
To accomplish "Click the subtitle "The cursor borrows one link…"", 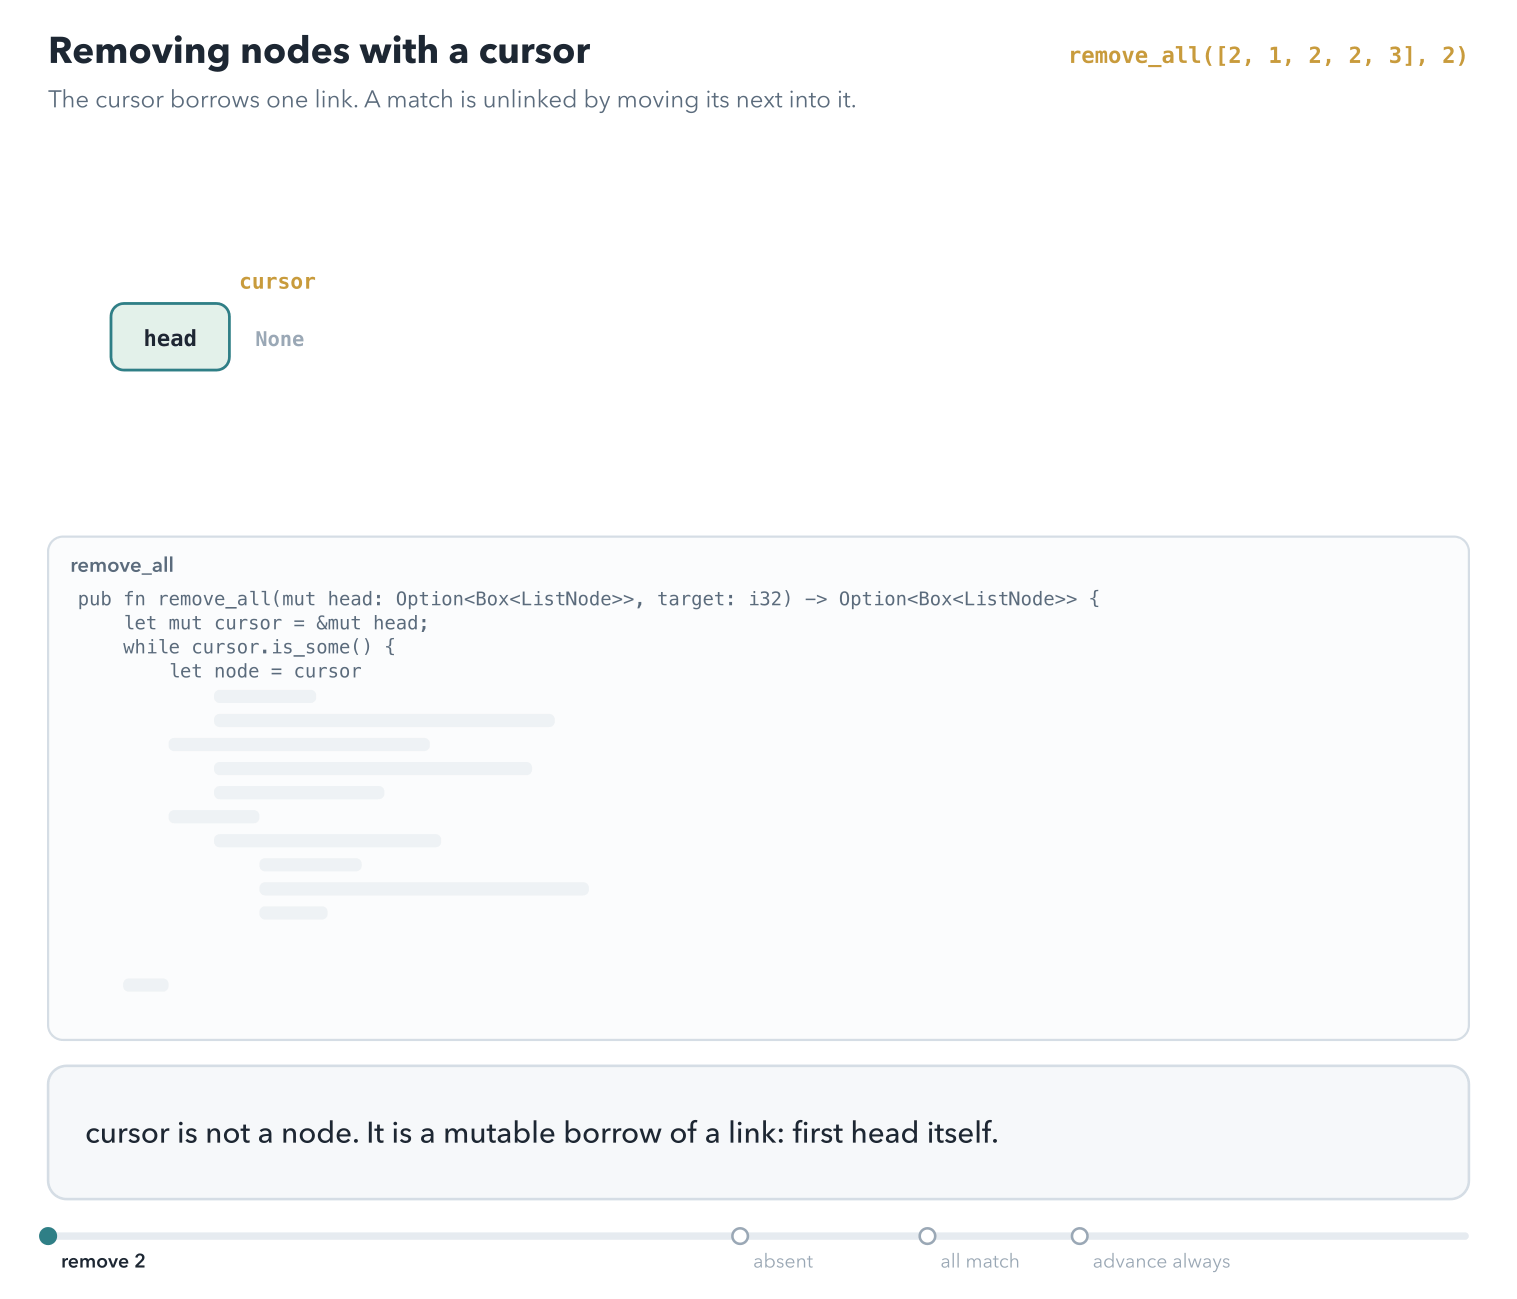I will (x=452, y=100).
